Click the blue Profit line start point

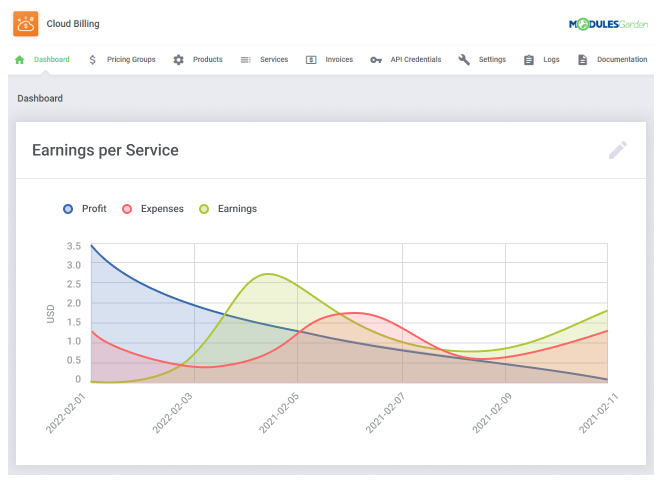[92, 245]
